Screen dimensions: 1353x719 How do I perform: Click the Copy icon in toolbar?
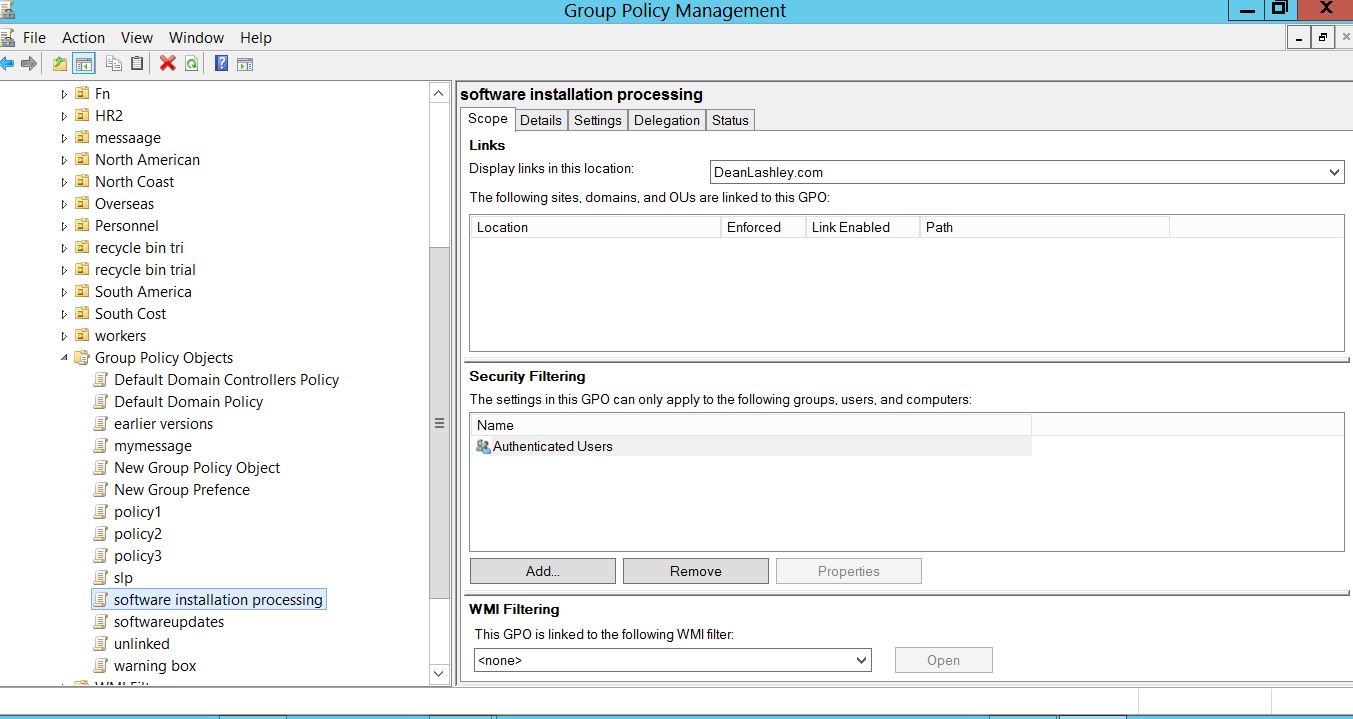(114, 64)
